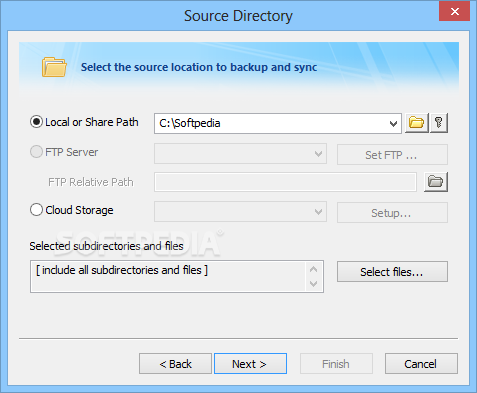Click the browse folder icon beside source path
Screen dimensions: 477x393
pos(416,123)
